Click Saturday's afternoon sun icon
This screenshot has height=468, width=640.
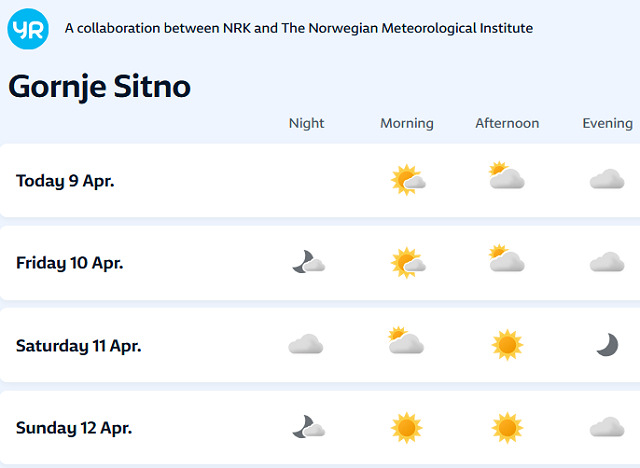point(507,345)
